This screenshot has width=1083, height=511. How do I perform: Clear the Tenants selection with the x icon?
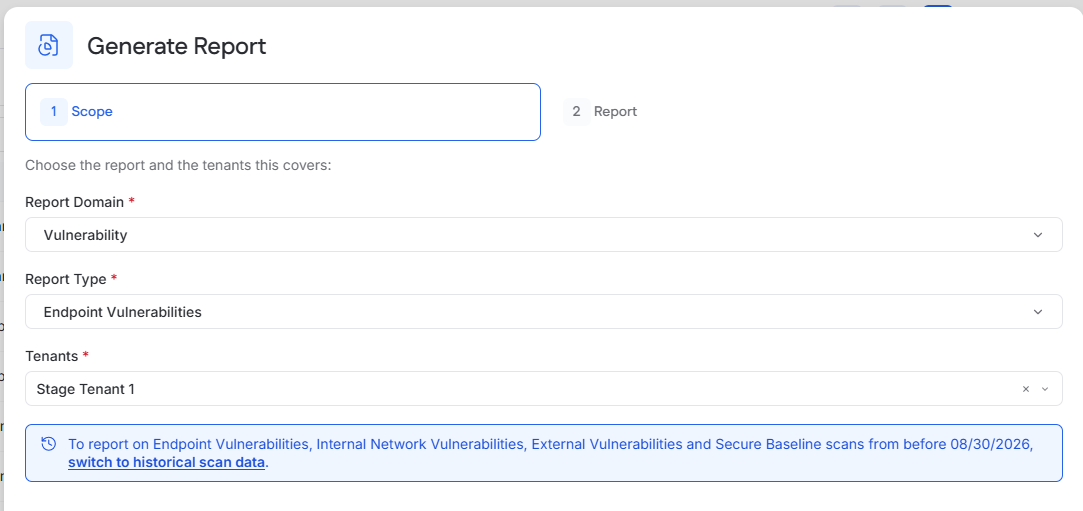pyautogui.click(x=1026, y=389)
